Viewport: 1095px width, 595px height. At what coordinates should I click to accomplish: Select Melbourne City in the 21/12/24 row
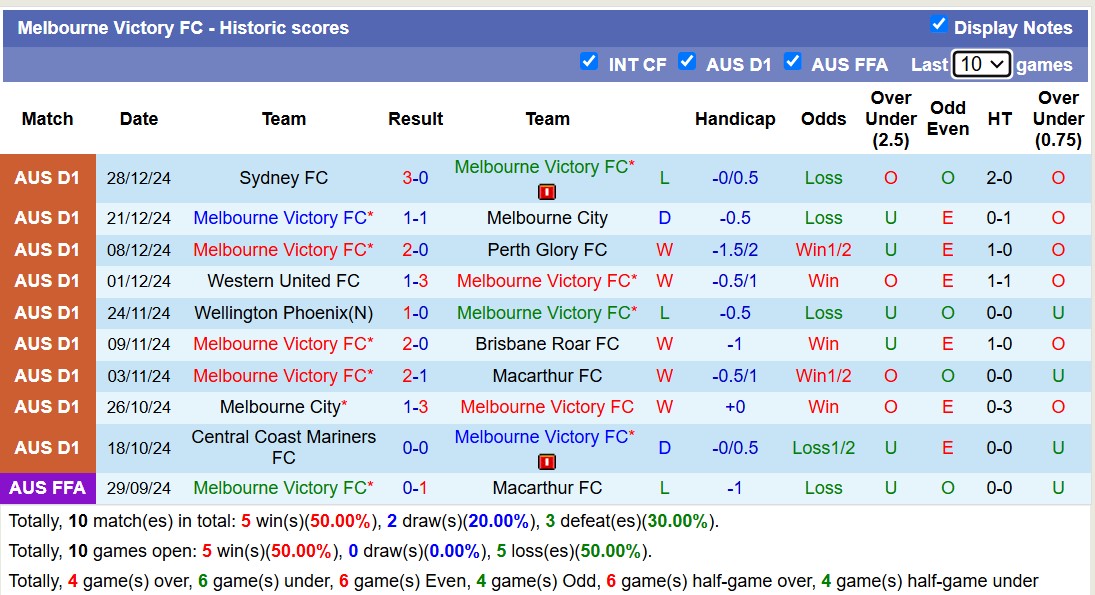[547, 218]
